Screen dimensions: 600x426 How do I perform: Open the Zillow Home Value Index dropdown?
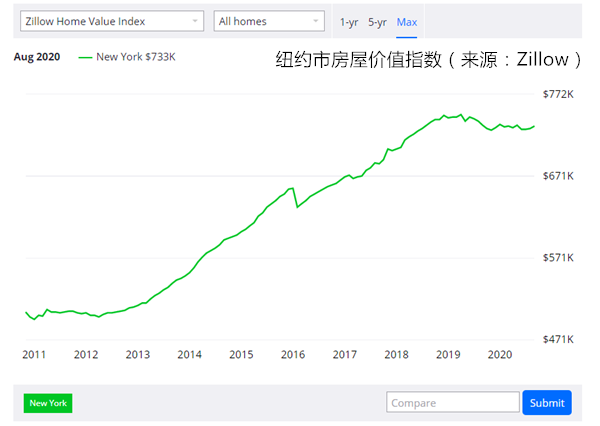coord(112,21)
